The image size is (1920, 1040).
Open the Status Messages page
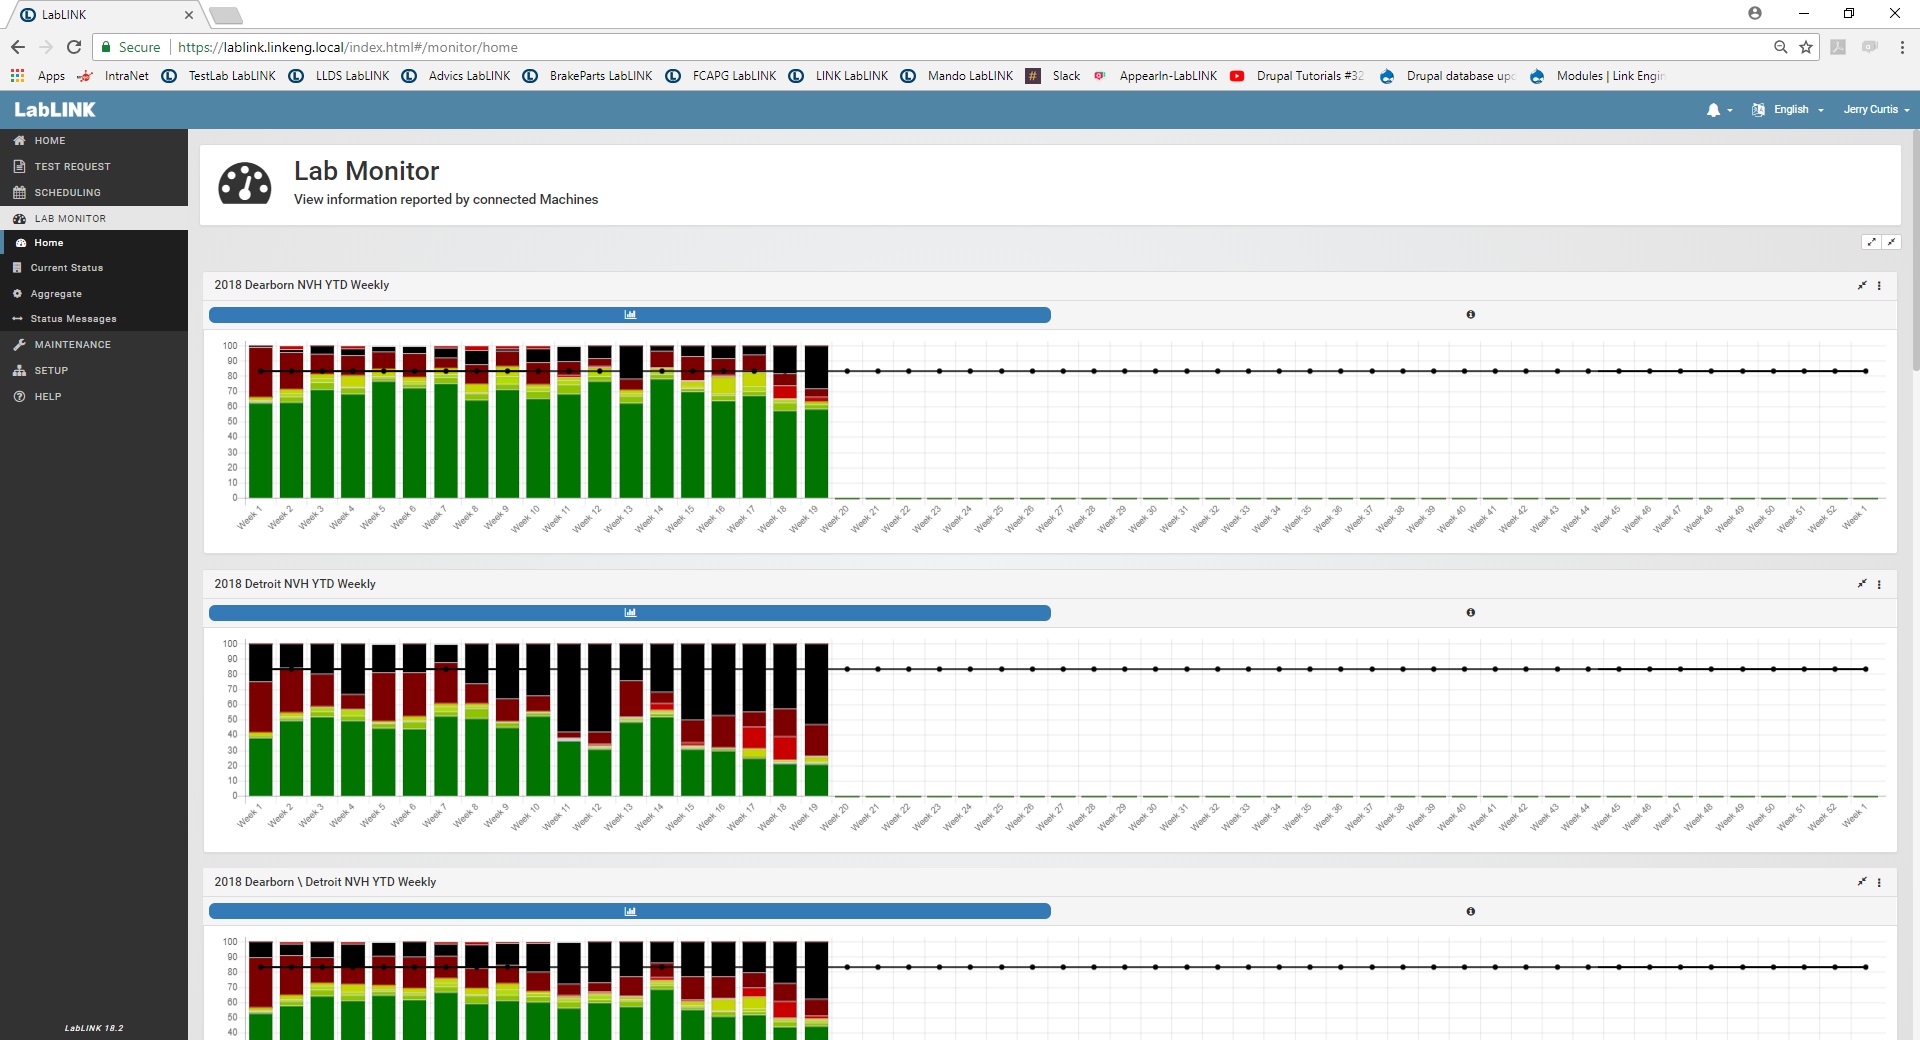tap(73, 319)
